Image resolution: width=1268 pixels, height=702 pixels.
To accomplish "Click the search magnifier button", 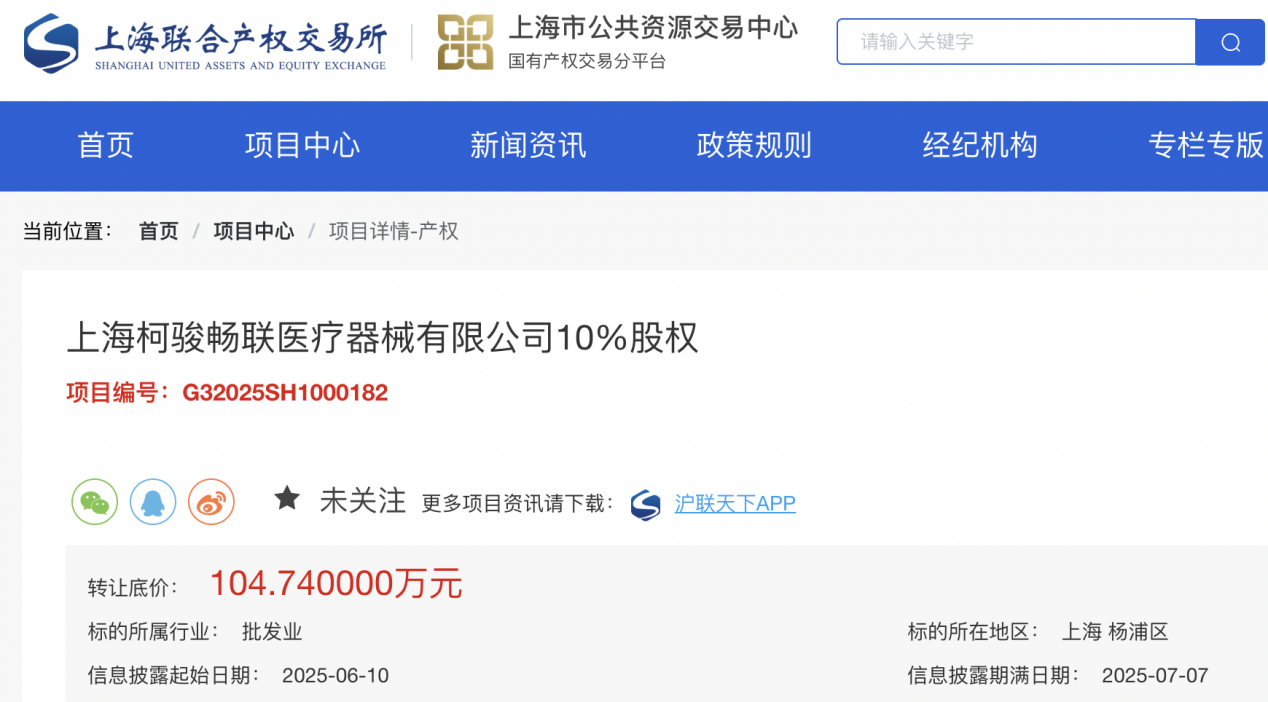I will tap(1230, 42).
